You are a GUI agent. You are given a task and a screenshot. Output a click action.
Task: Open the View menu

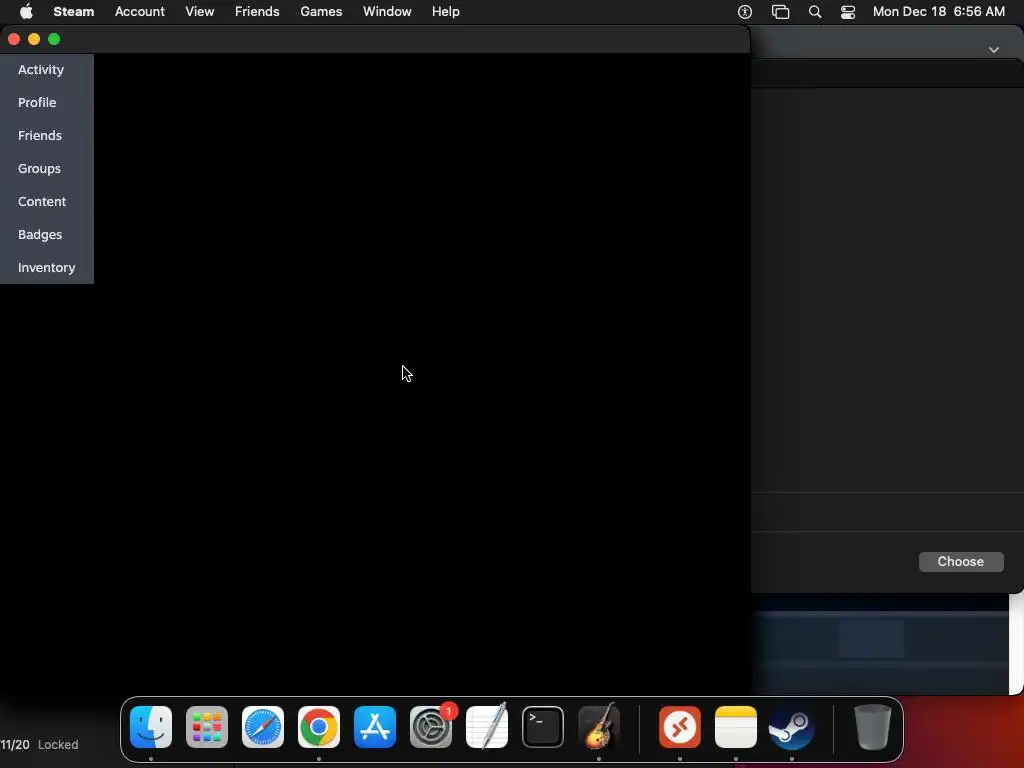point(200,12)
